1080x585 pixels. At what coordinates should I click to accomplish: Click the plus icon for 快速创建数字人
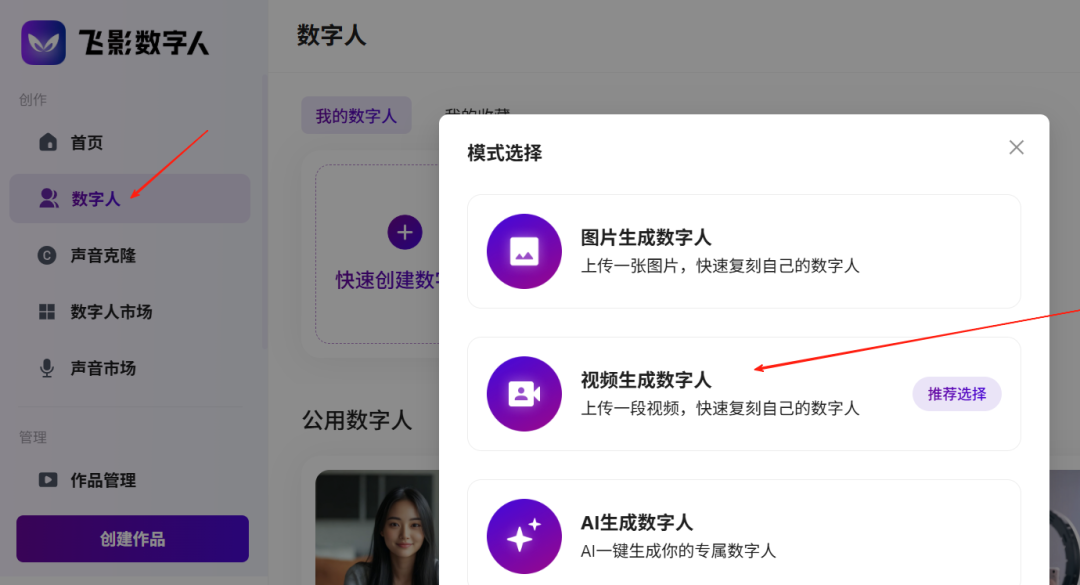point(405,232)
